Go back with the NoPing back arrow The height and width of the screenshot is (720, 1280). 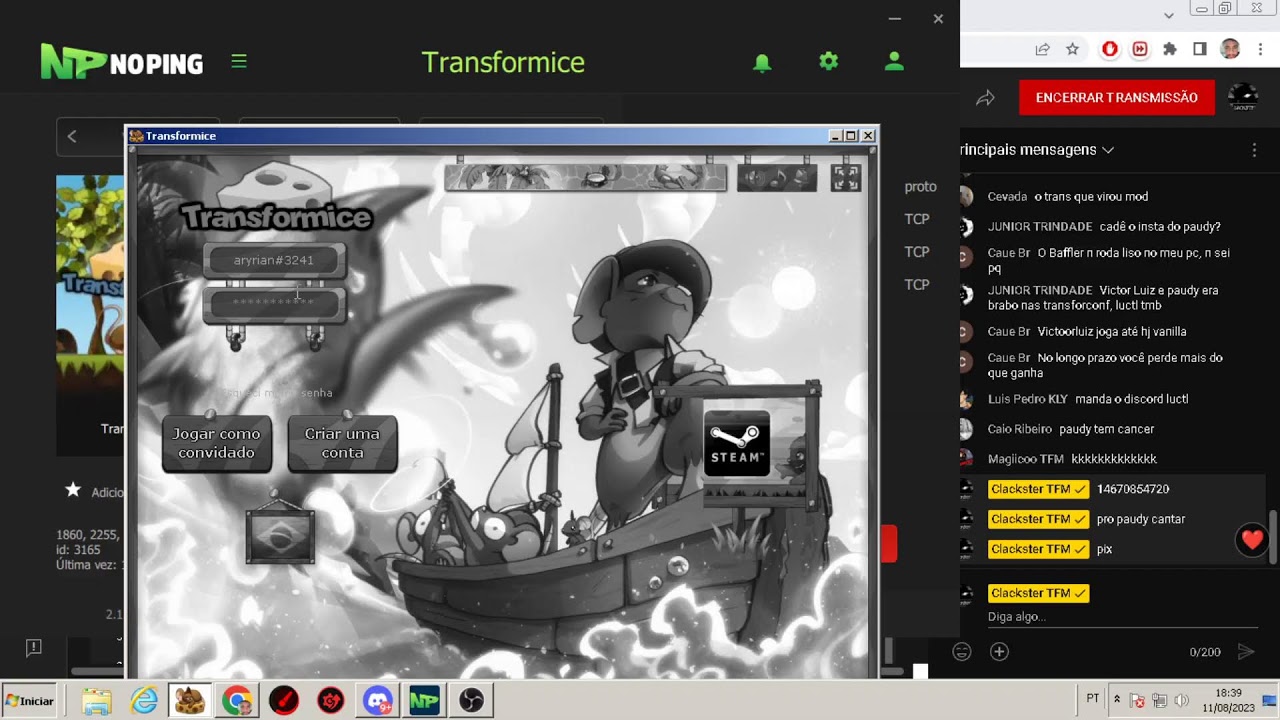click(72, 136)
